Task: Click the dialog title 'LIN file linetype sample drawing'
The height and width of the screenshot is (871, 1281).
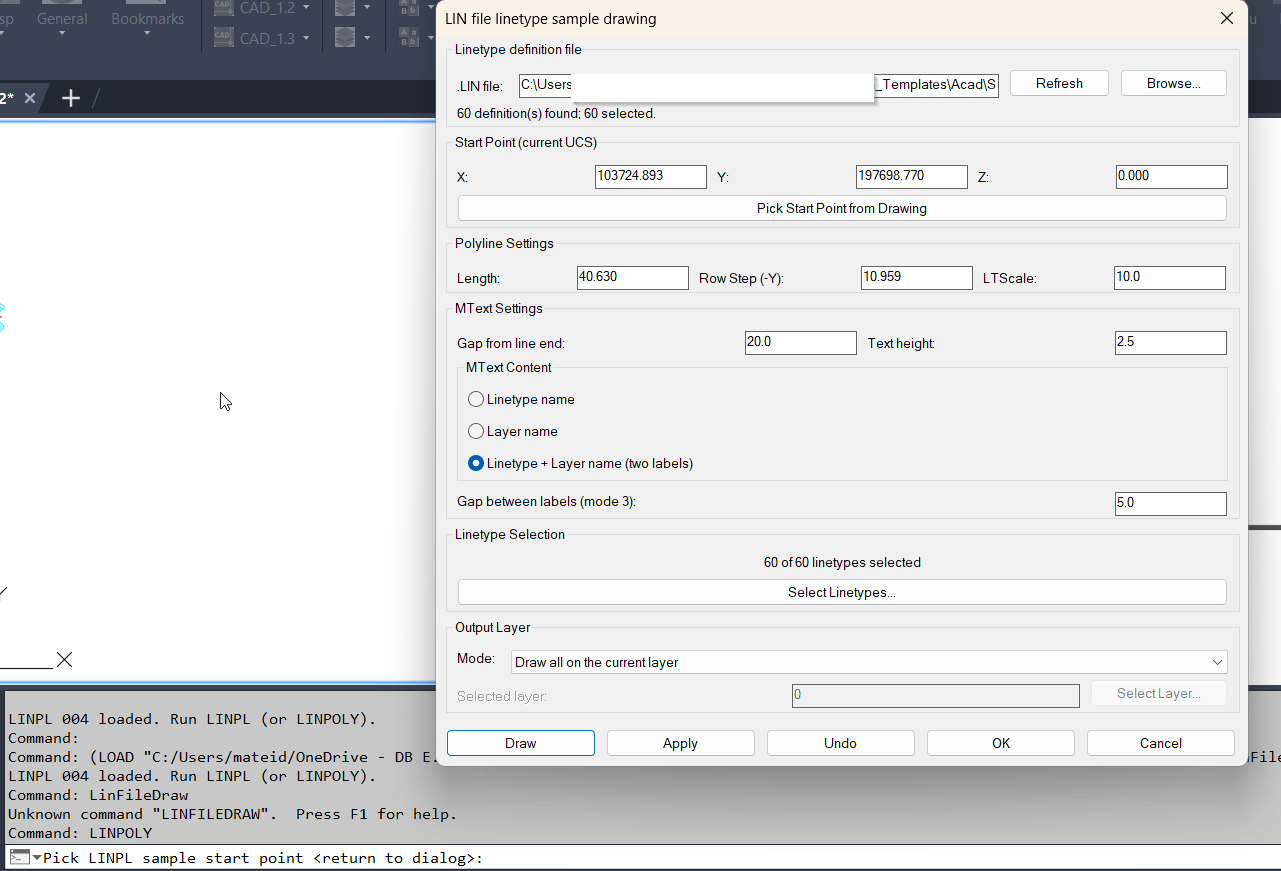Action: (x=551, y=19)
